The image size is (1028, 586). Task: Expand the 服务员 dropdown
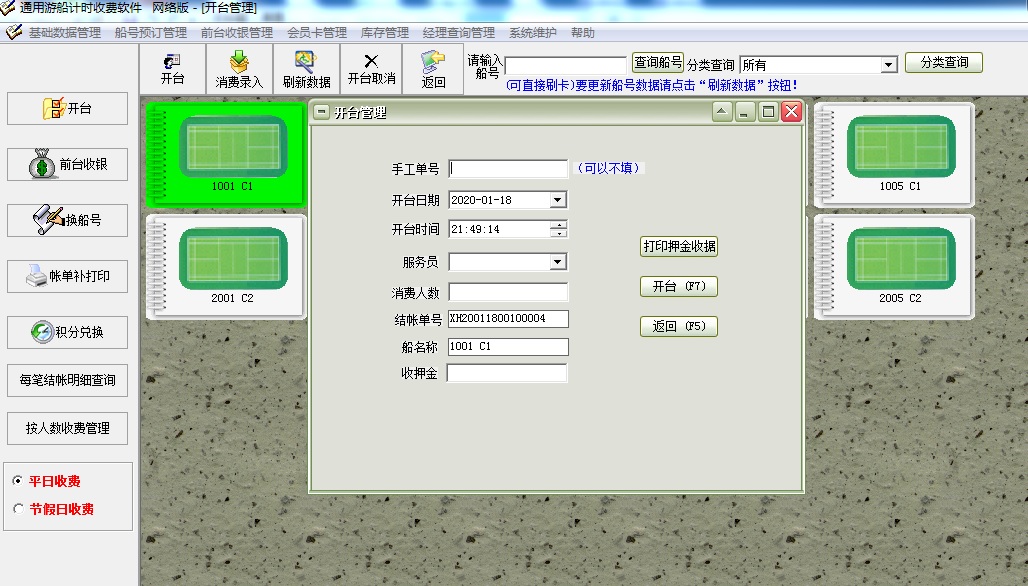(x=558, y=262)
